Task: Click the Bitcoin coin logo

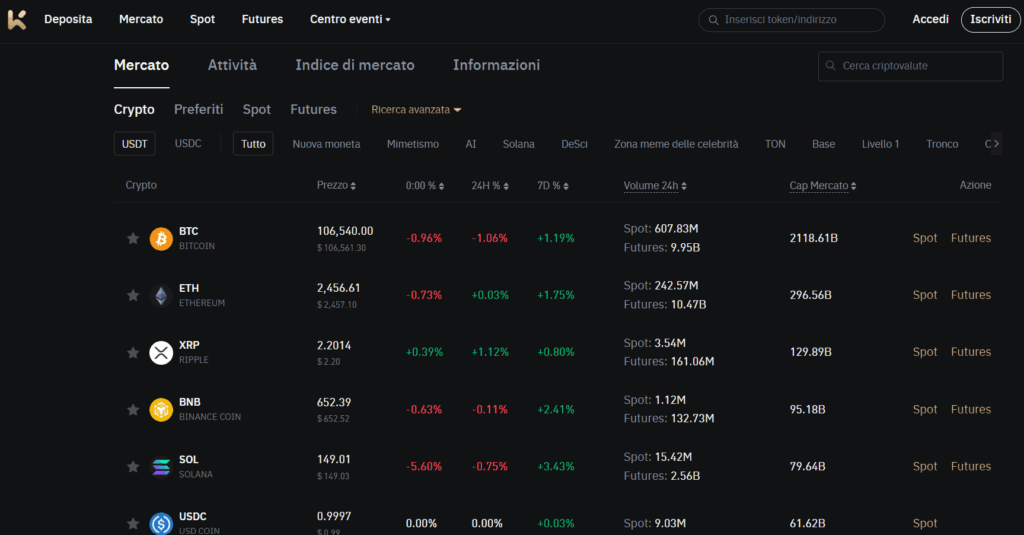Action: pos(161,238)
